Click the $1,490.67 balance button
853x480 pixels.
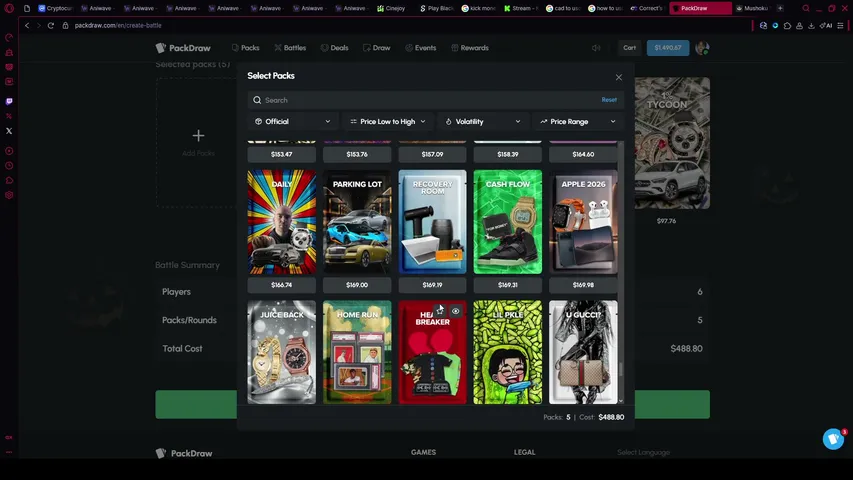(x=668, y=48)
